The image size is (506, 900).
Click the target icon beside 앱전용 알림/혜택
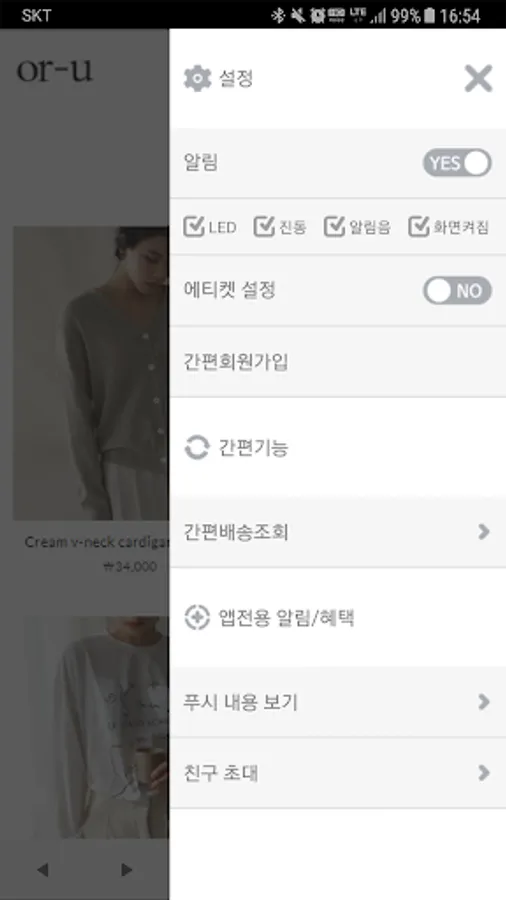coord(197,618)
